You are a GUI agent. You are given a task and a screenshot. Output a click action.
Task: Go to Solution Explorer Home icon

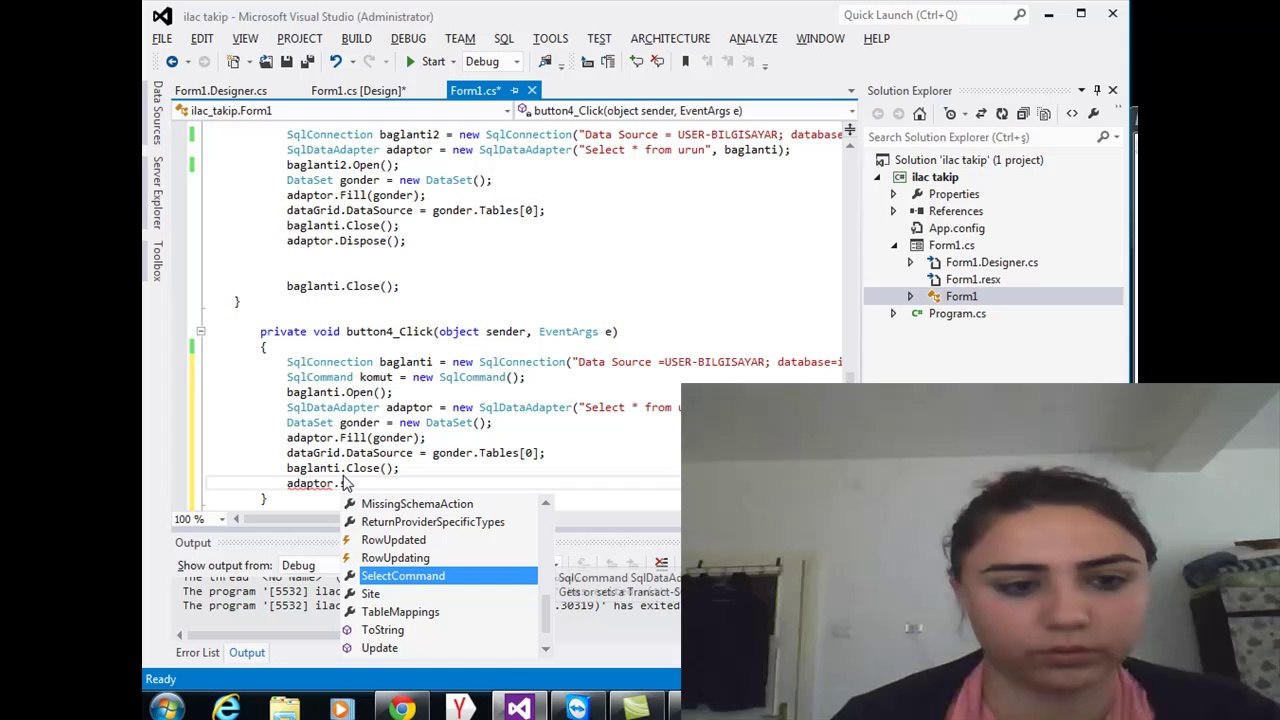click(919, 114)
